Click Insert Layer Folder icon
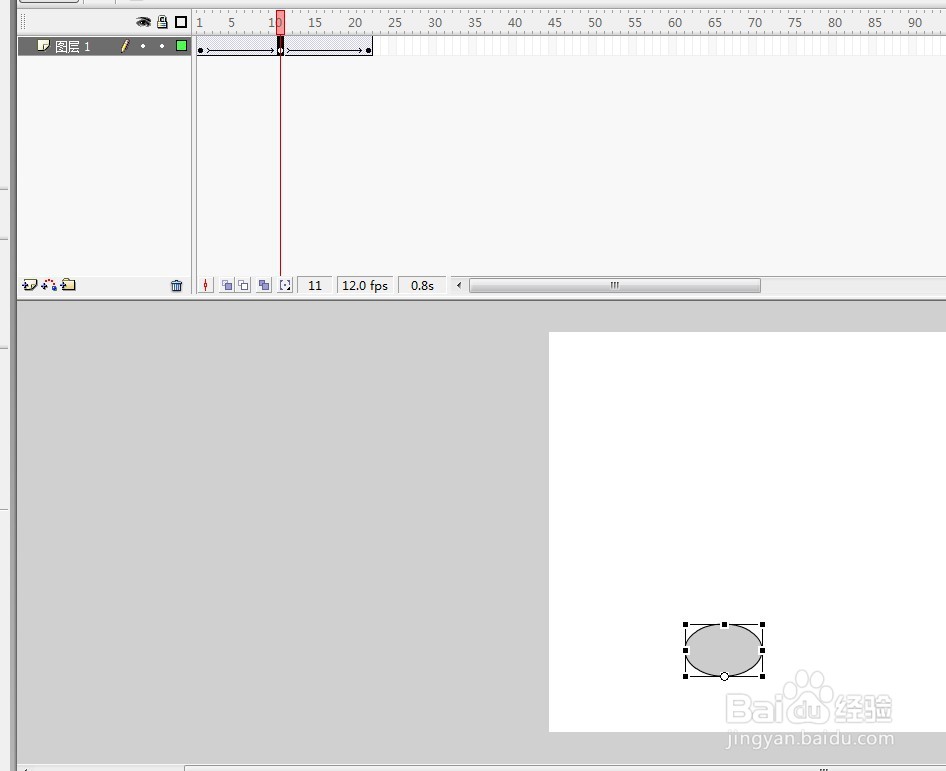The height and width of the screenshot is (771, 946). coord(68,285)
